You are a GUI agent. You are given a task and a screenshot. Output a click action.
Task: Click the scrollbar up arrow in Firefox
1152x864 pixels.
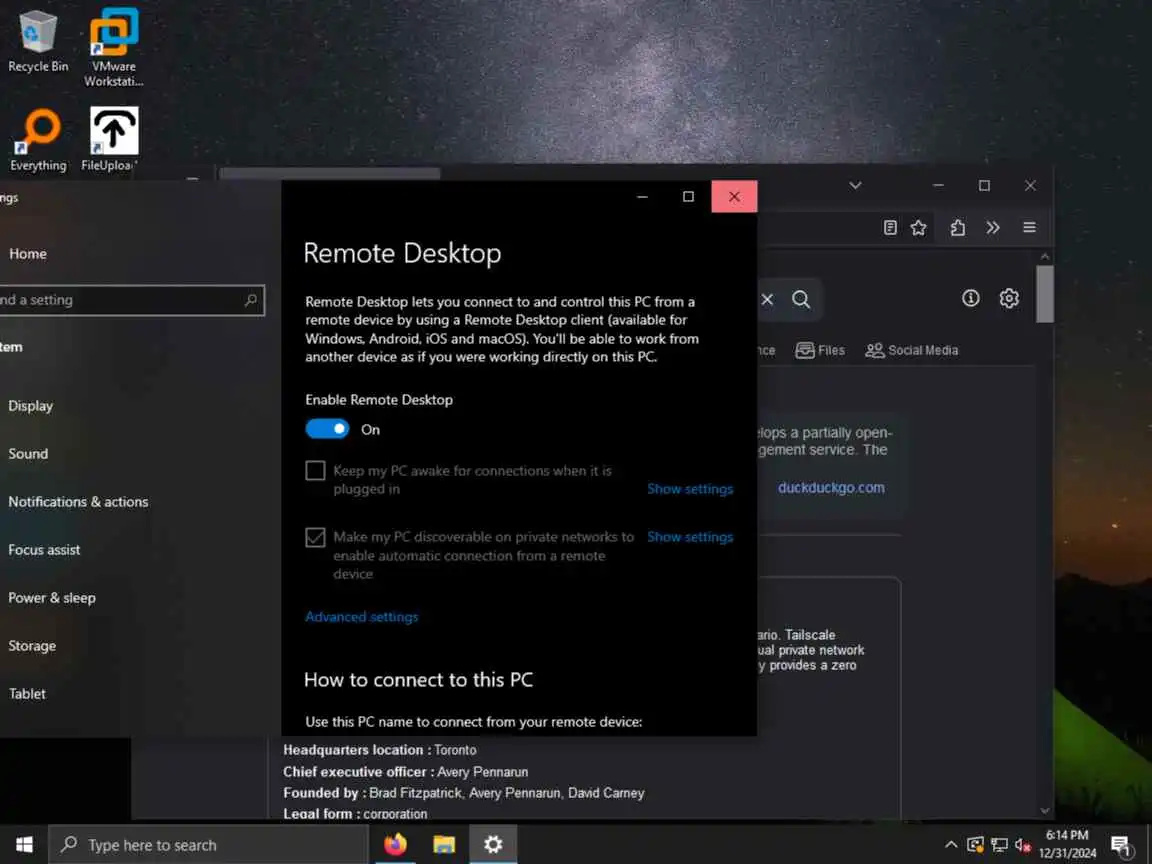(x=1045, y=256)
